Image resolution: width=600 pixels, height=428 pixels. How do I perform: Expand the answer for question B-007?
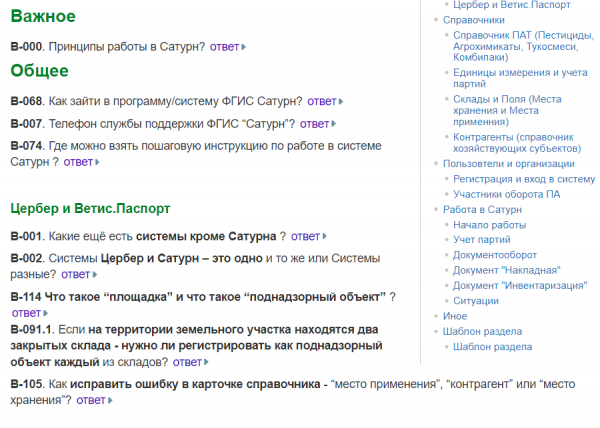[318, 124]
